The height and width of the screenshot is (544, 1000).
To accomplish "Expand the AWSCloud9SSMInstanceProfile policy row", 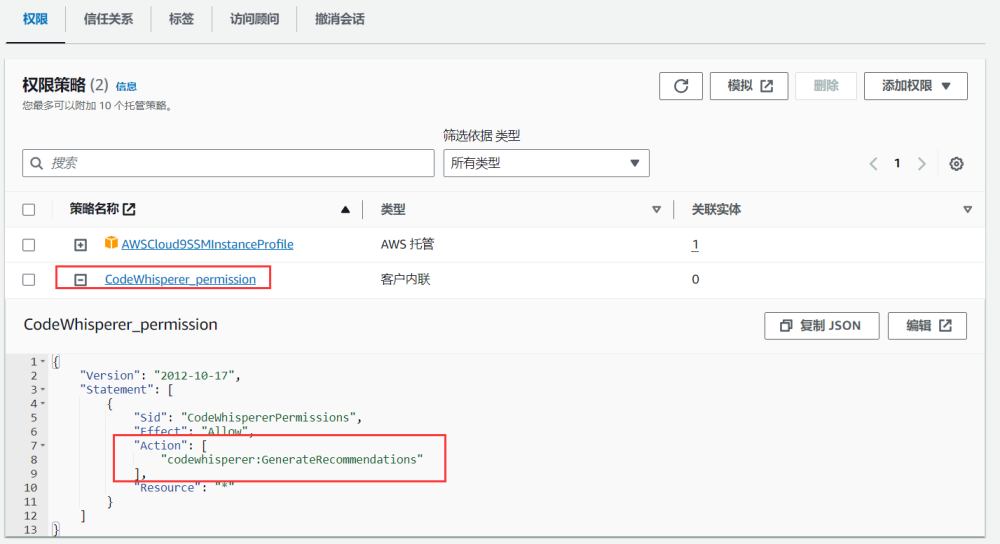I will pos(80,245).
